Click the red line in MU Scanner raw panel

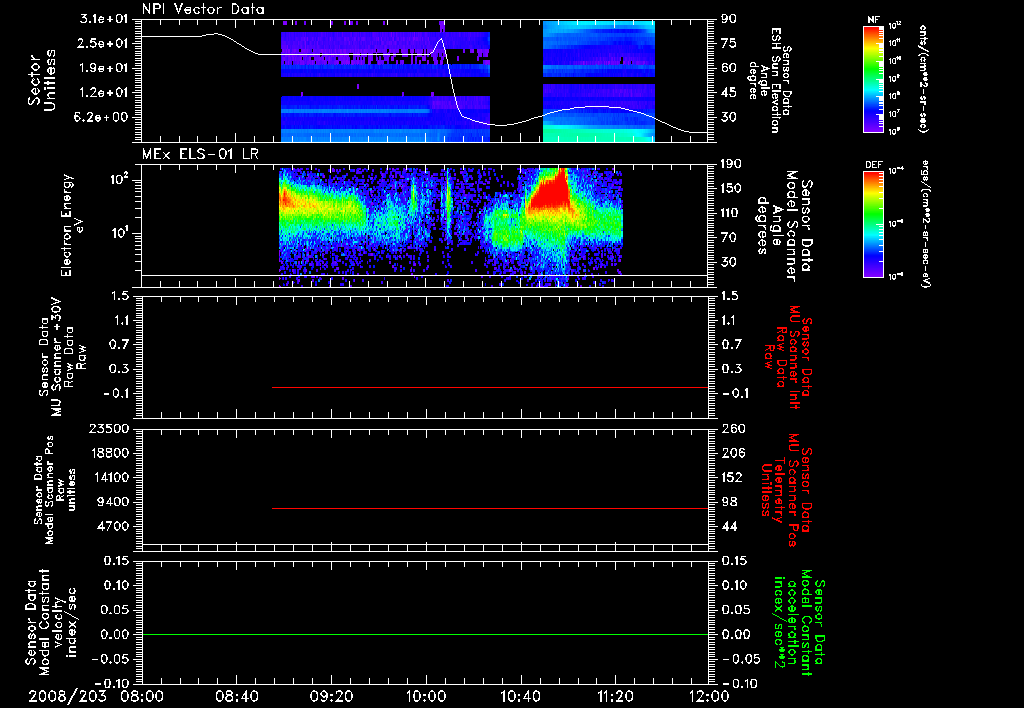(490, 387)
